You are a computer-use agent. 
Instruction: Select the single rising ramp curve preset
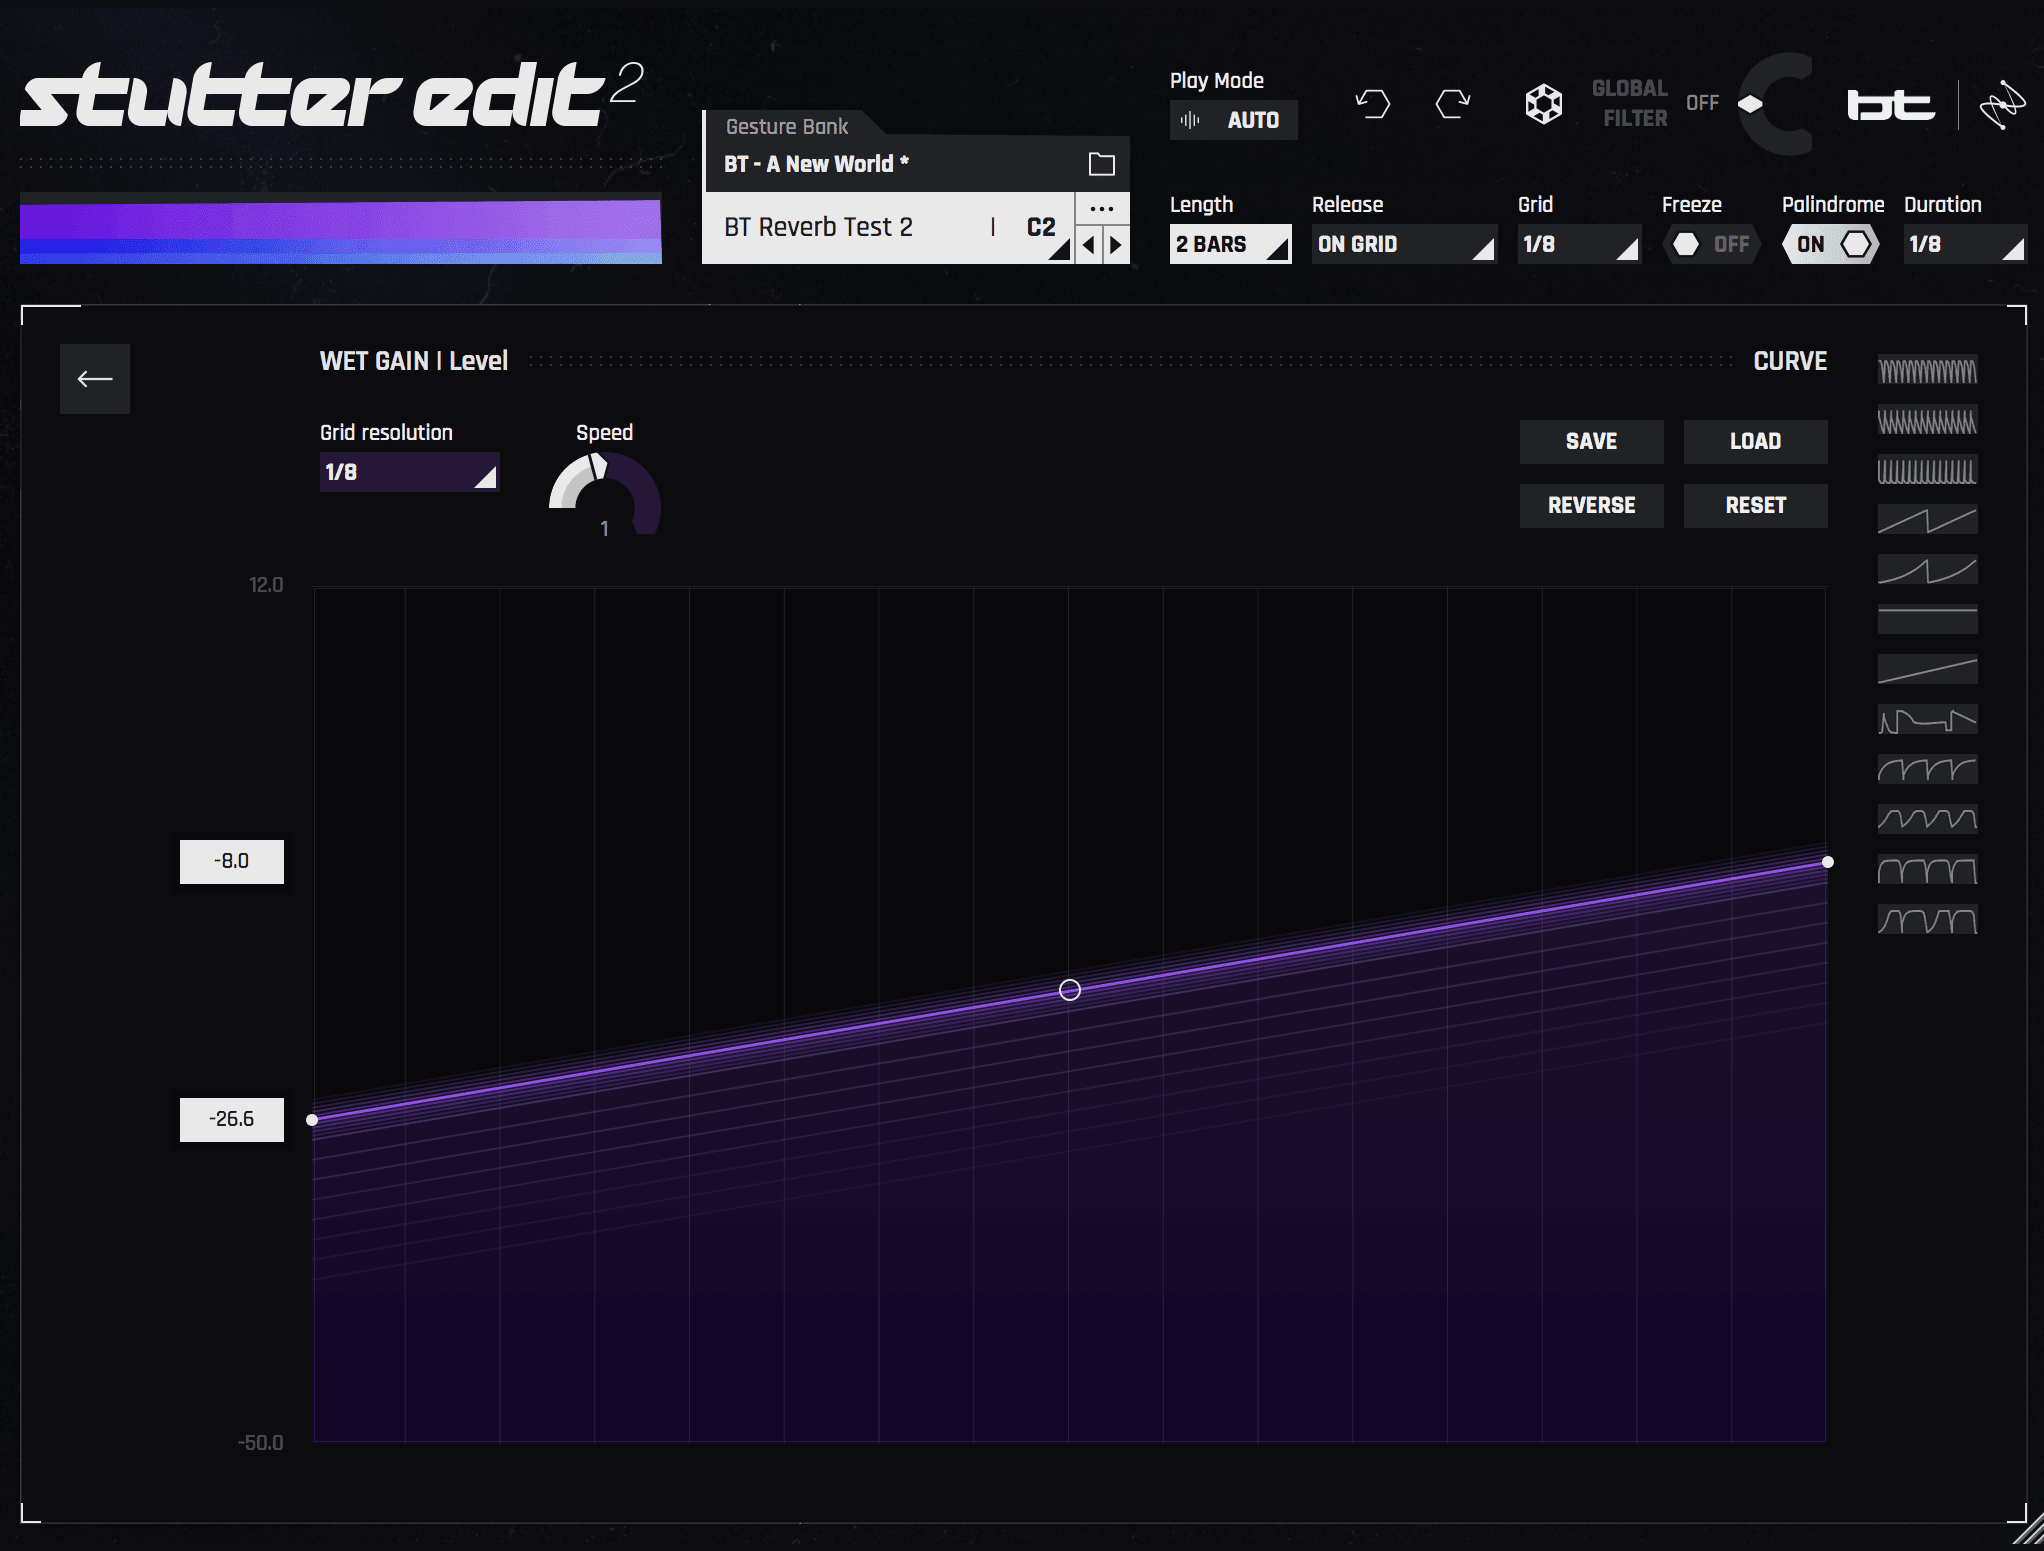[1927, 669]
